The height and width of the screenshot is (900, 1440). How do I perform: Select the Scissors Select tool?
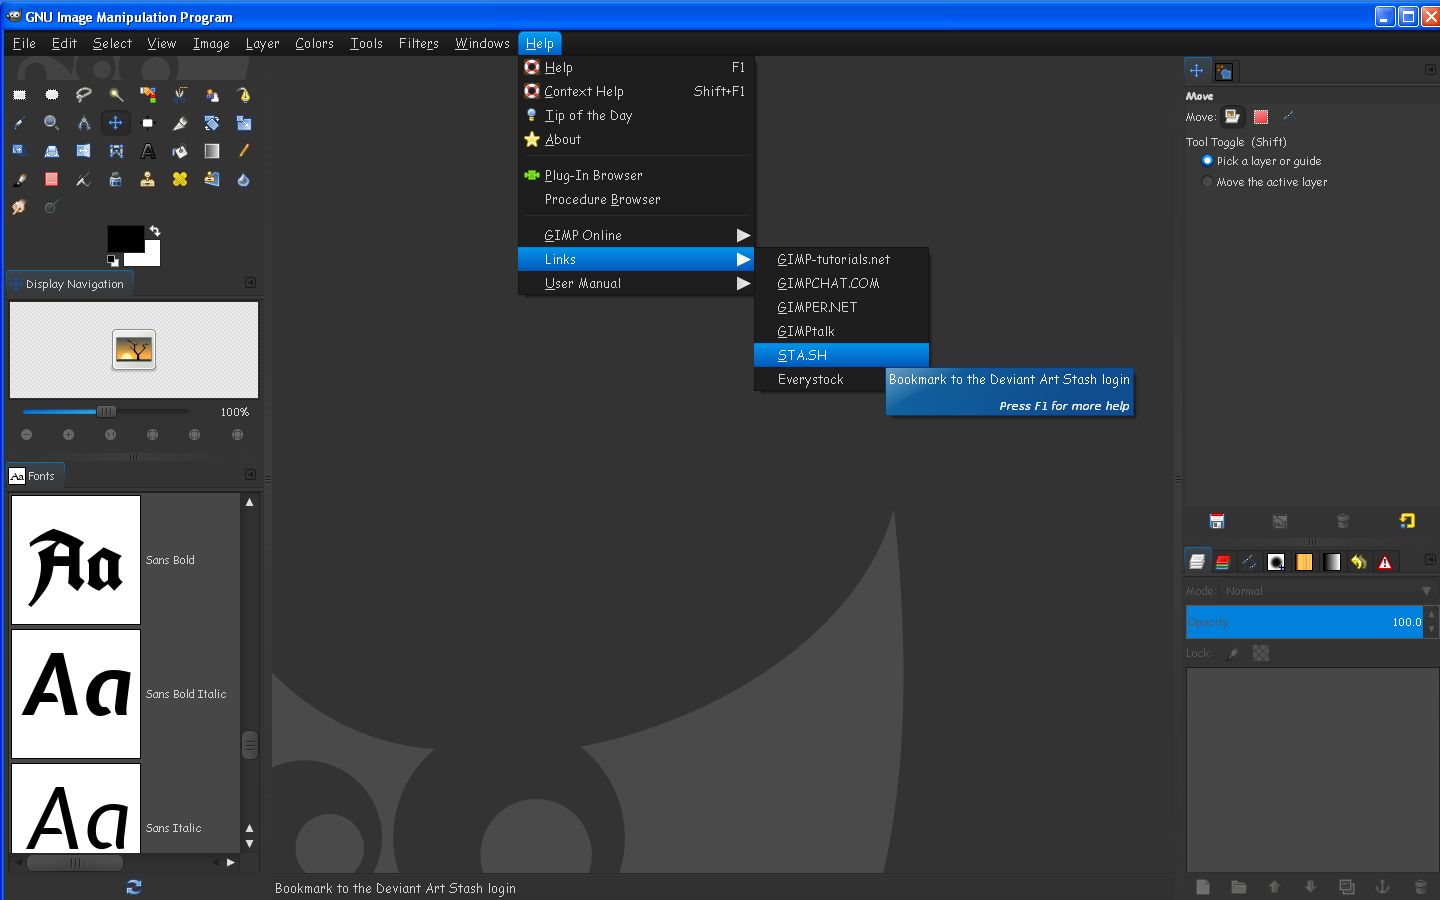(x=180, y=95)
